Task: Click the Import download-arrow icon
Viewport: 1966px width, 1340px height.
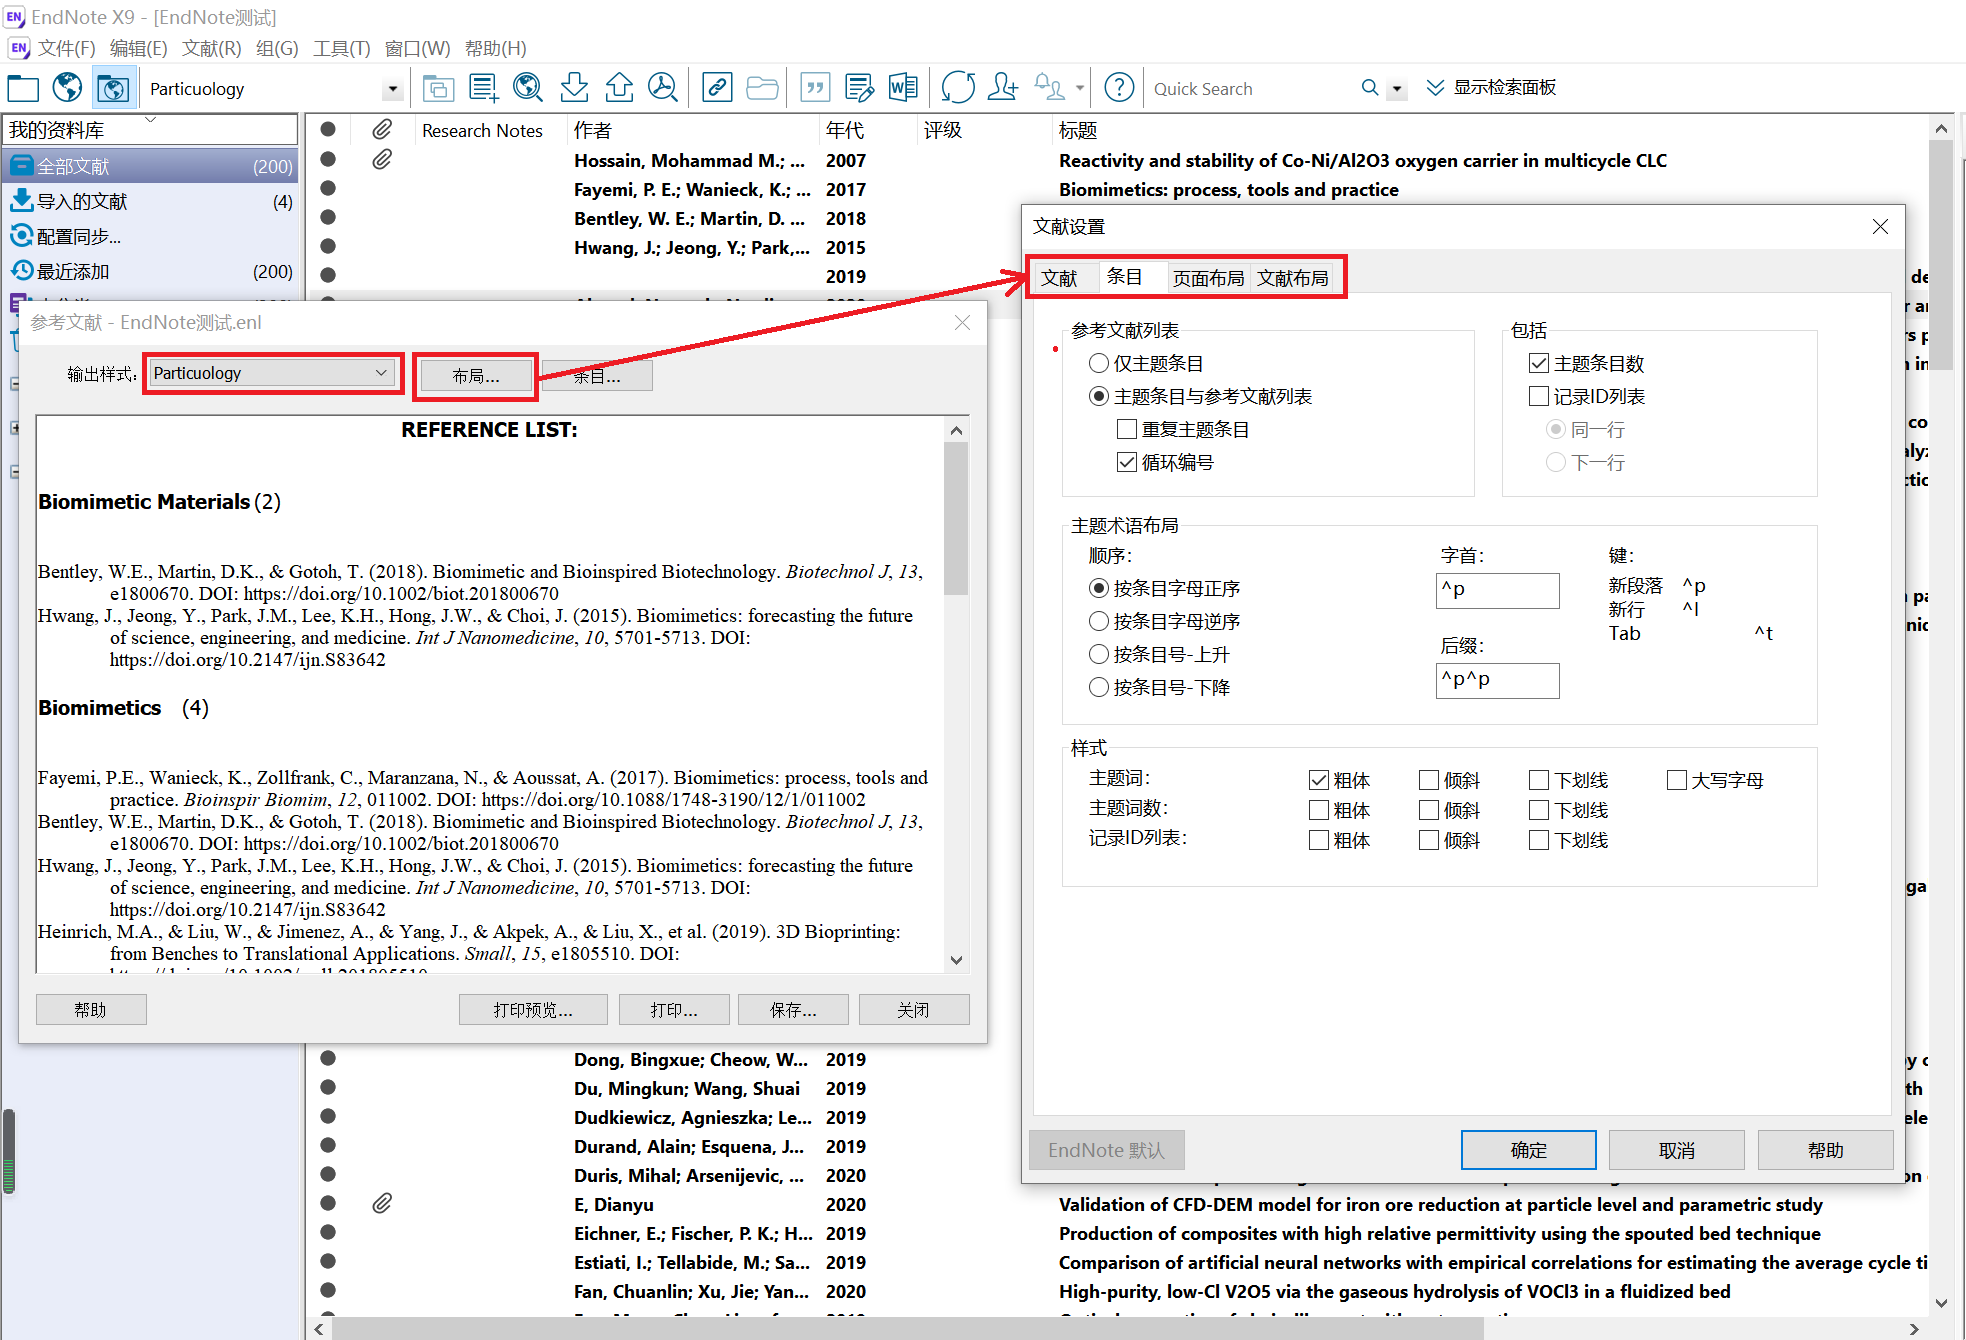Action: [574, 88]
